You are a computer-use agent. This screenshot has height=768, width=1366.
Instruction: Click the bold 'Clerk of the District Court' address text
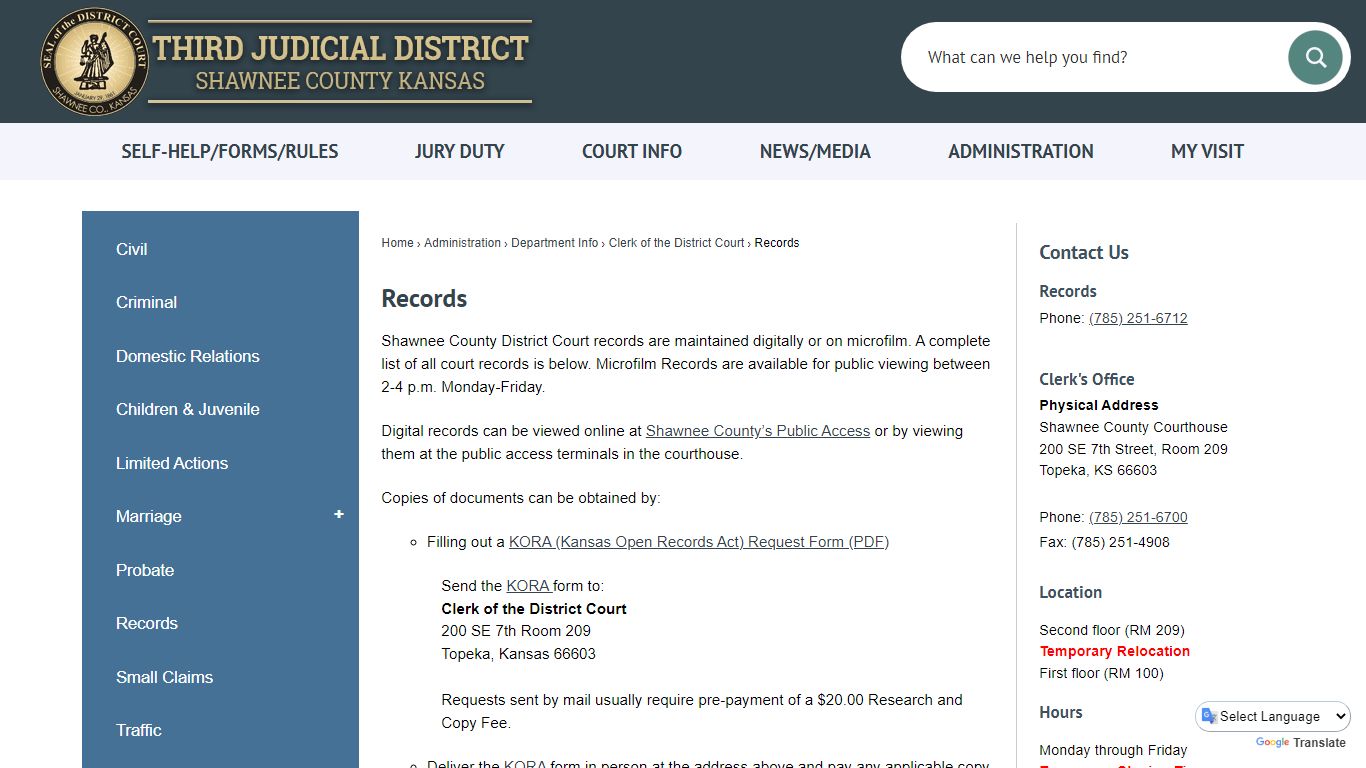534,609
